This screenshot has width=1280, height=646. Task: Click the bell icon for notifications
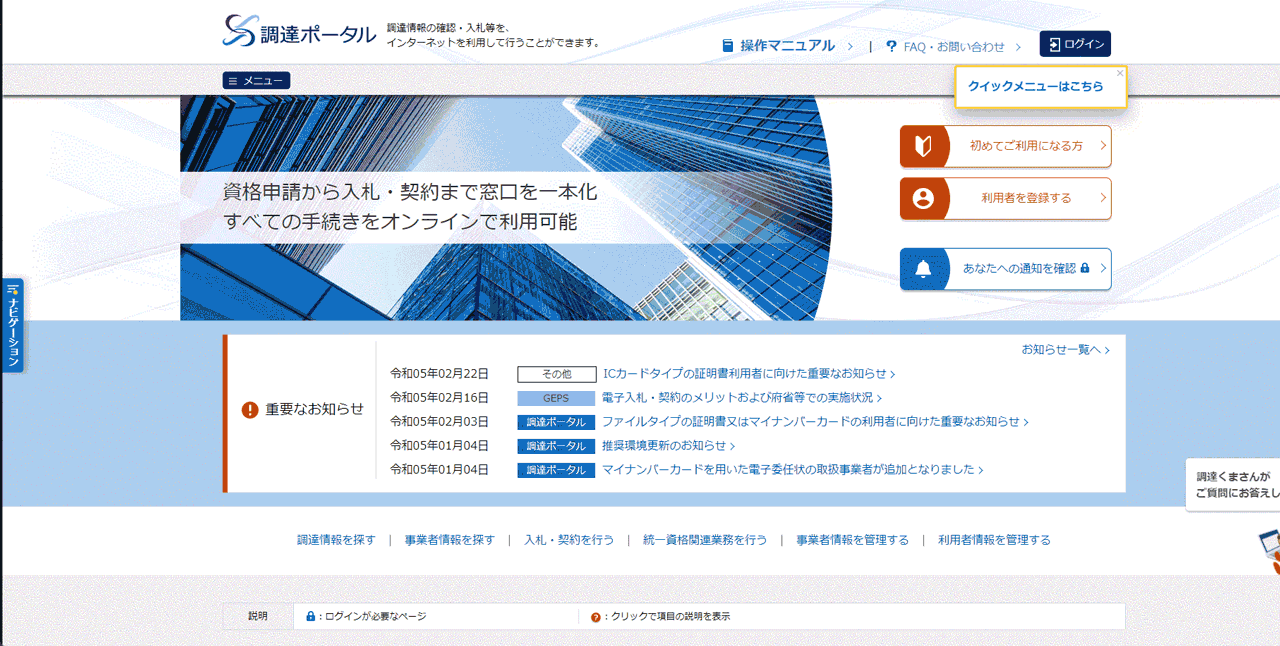tap(923, 269)
